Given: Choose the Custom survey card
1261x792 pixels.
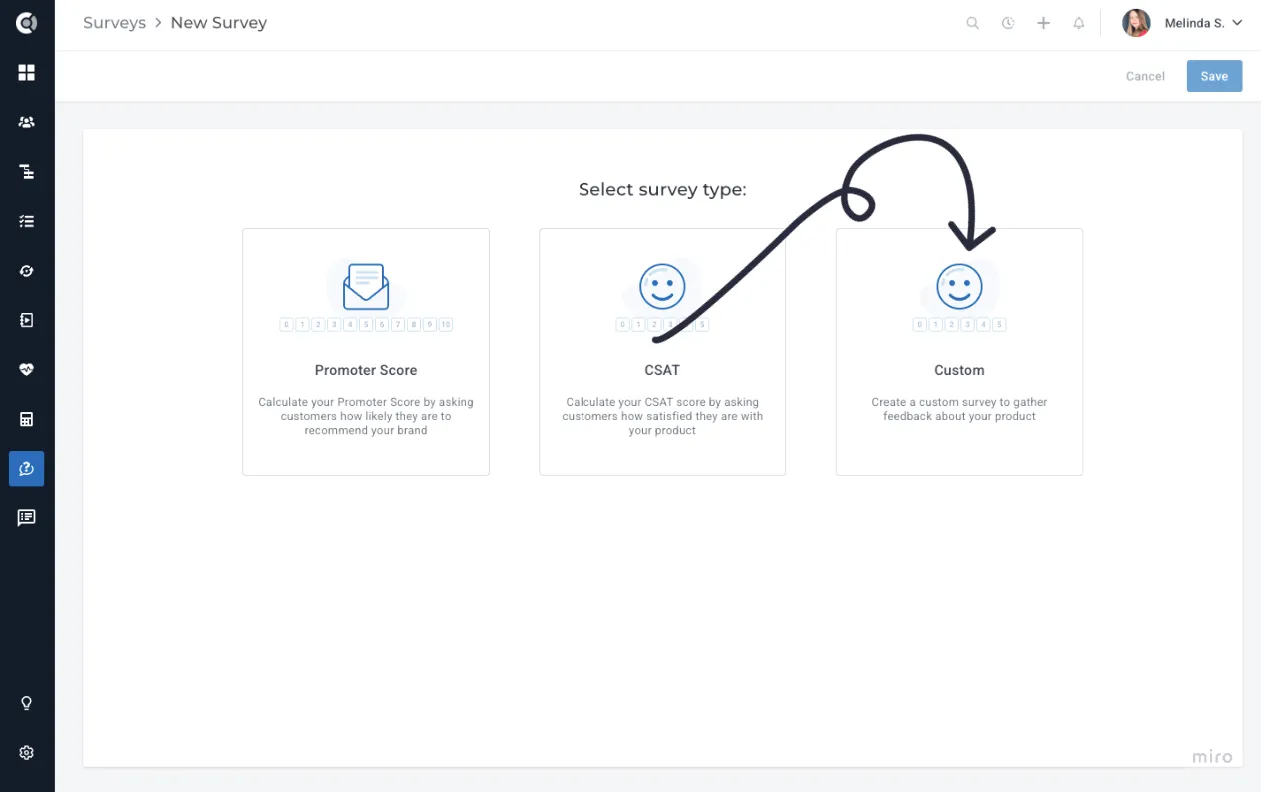Looking at the screenshot, I should [x=959, y=352].
